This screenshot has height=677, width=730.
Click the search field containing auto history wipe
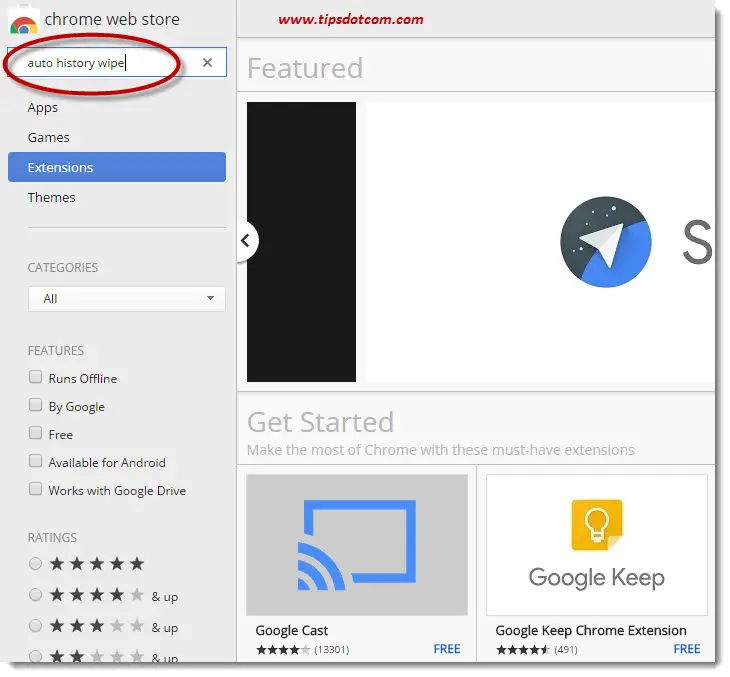click(117, 62)
